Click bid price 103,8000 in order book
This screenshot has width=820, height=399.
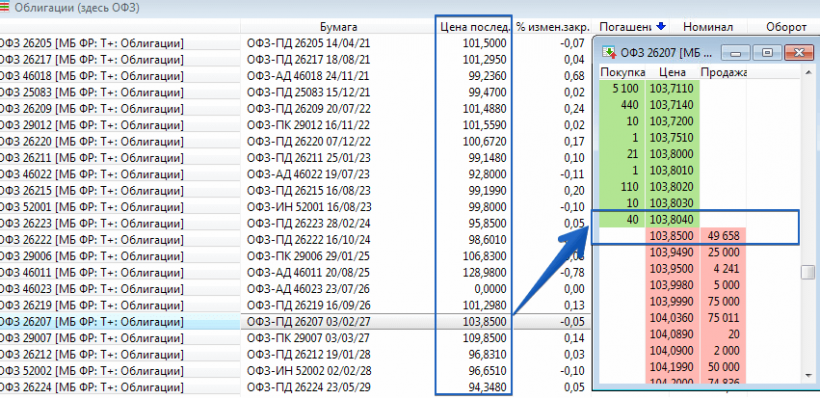[671, 154]
